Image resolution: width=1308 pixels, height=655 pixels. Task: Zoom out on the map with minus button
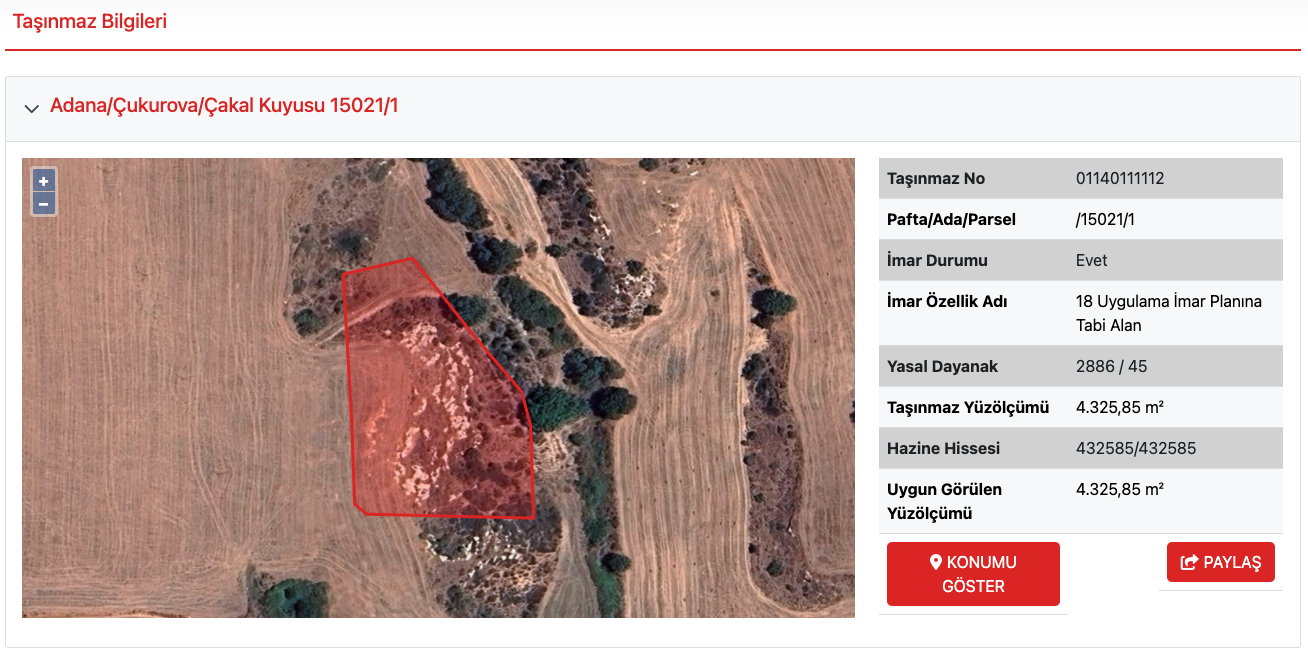coord(44,204)
